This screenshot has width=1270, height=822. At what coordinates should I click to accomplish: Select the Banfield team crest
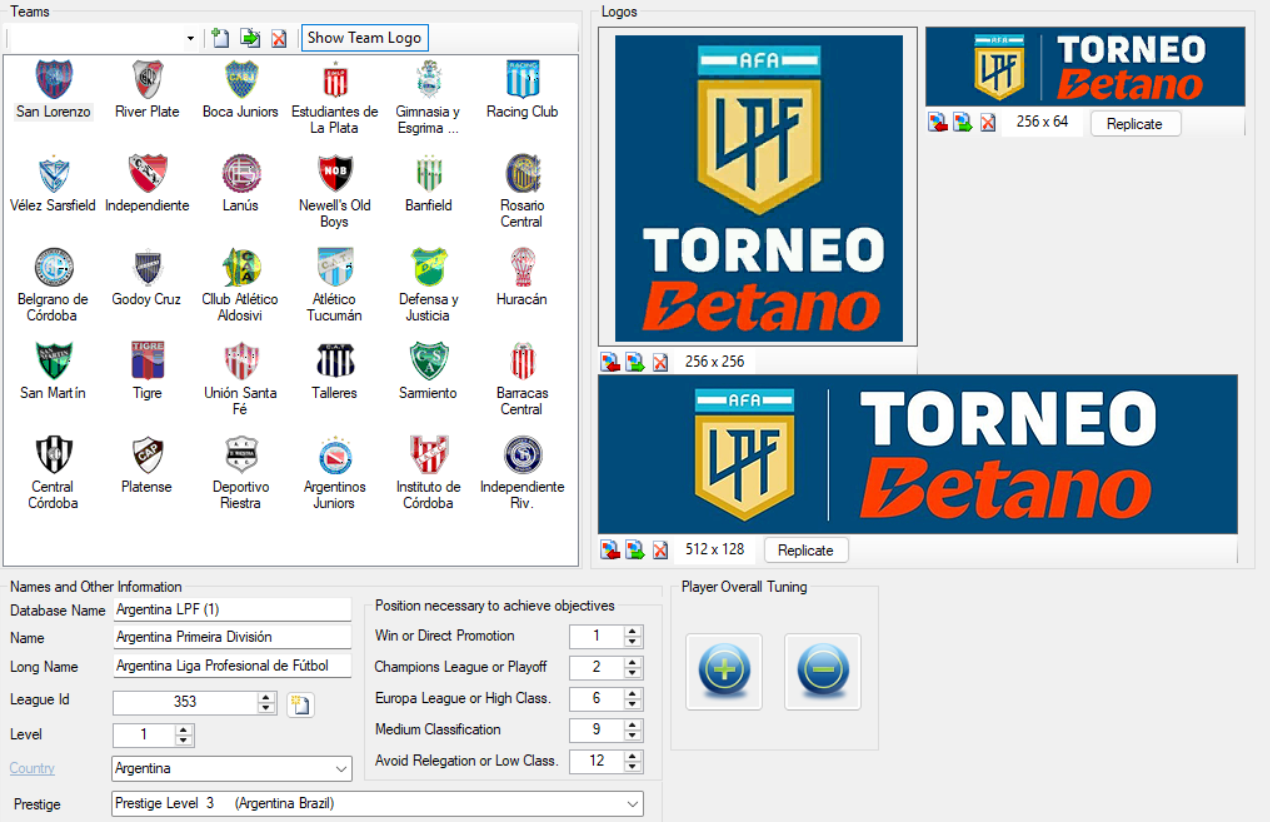tap(428, 173)
